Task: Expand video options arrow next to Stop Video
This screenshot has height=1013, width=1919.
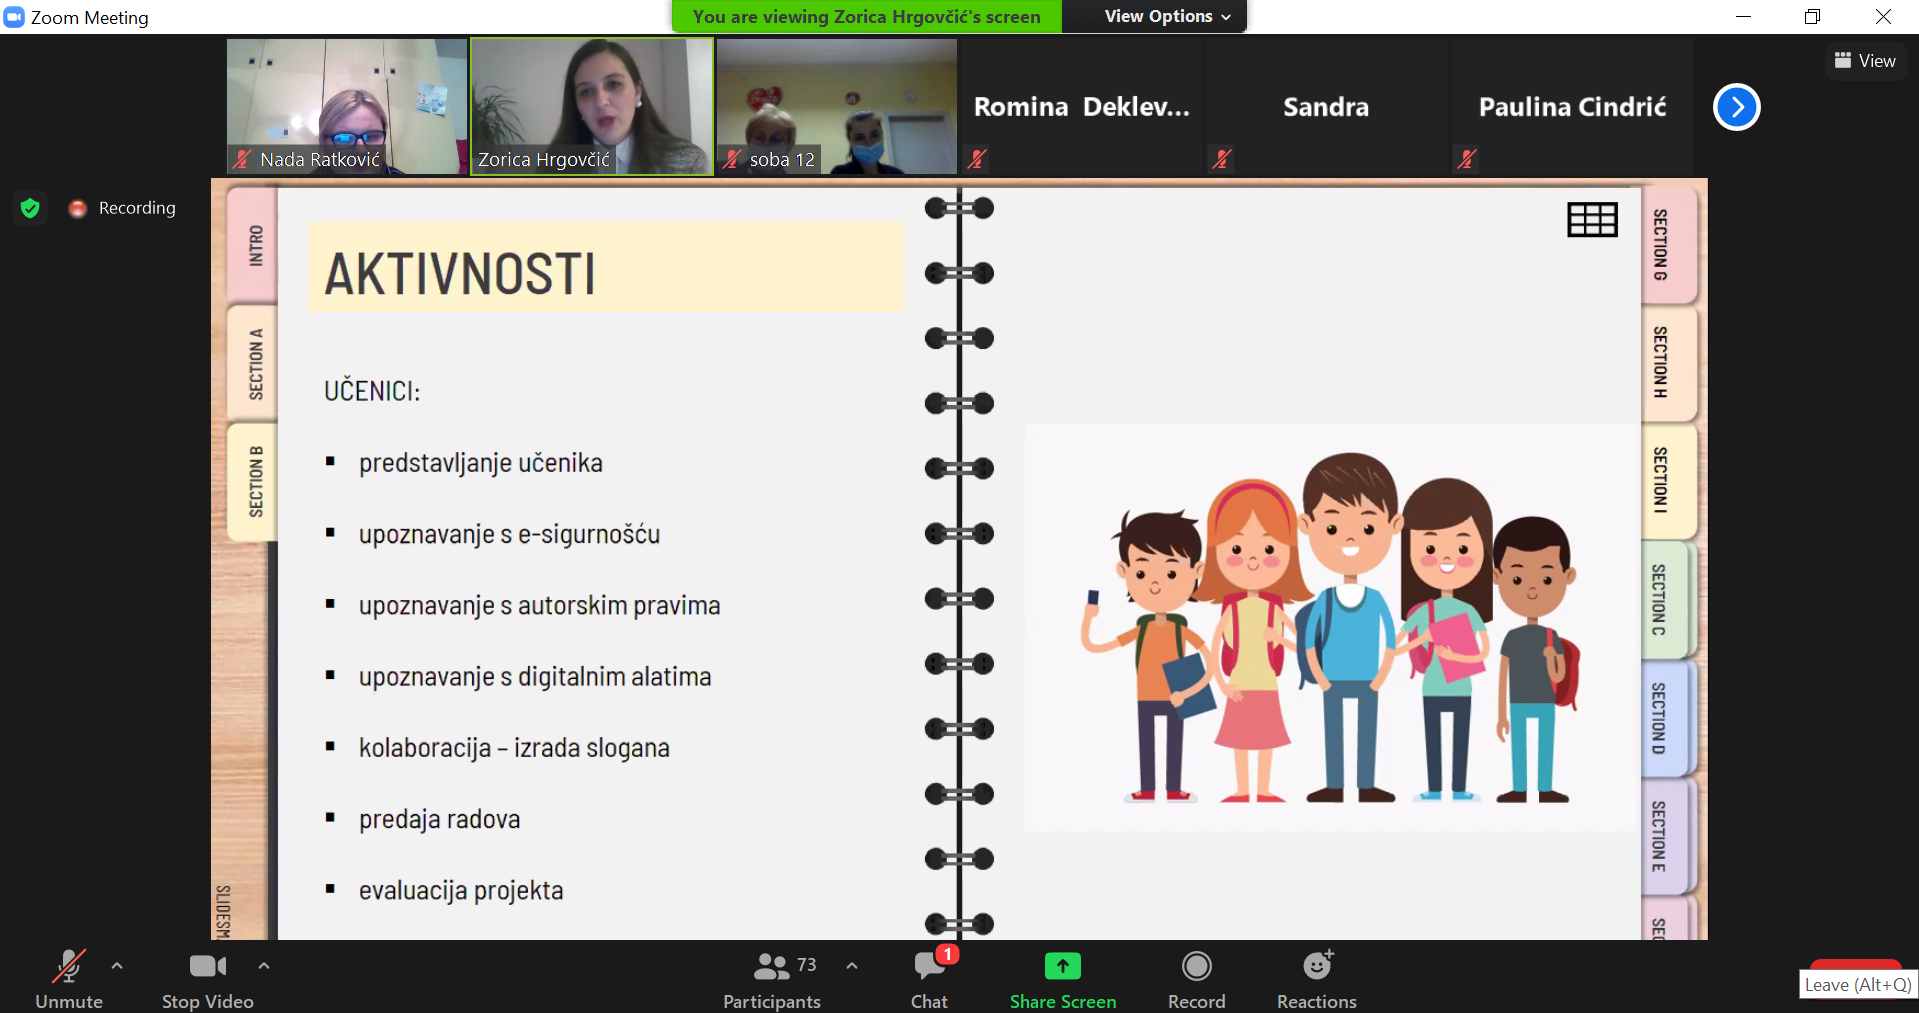Action: tap(264, 966)
